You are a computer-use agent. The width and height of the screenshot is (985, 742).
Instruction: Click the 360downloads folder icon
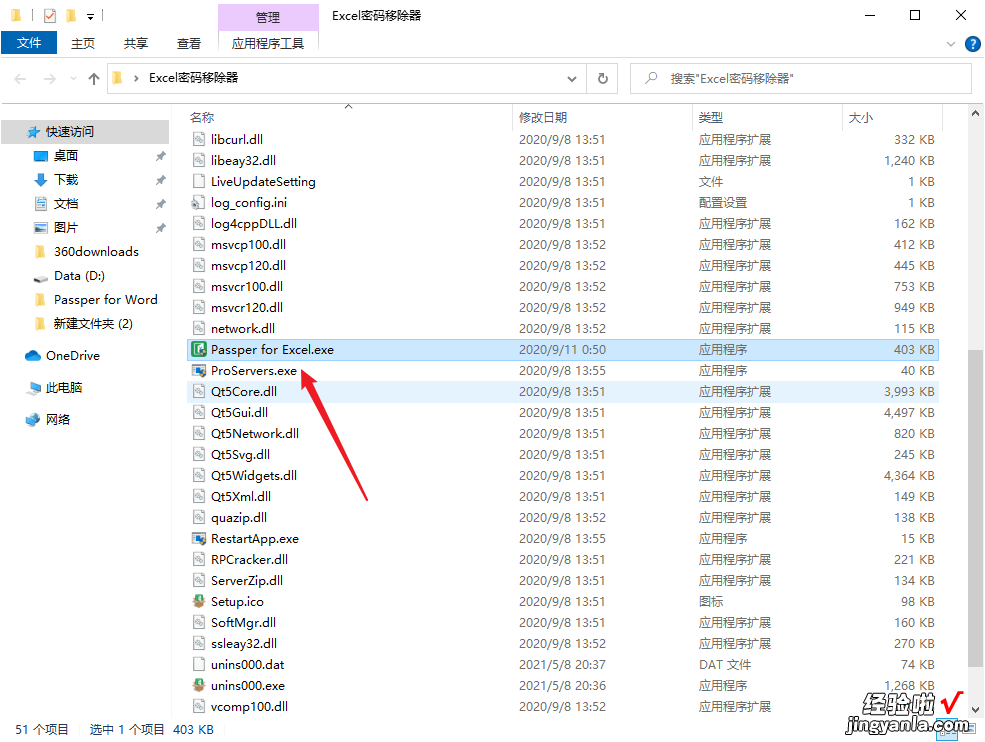pos(41,252)
